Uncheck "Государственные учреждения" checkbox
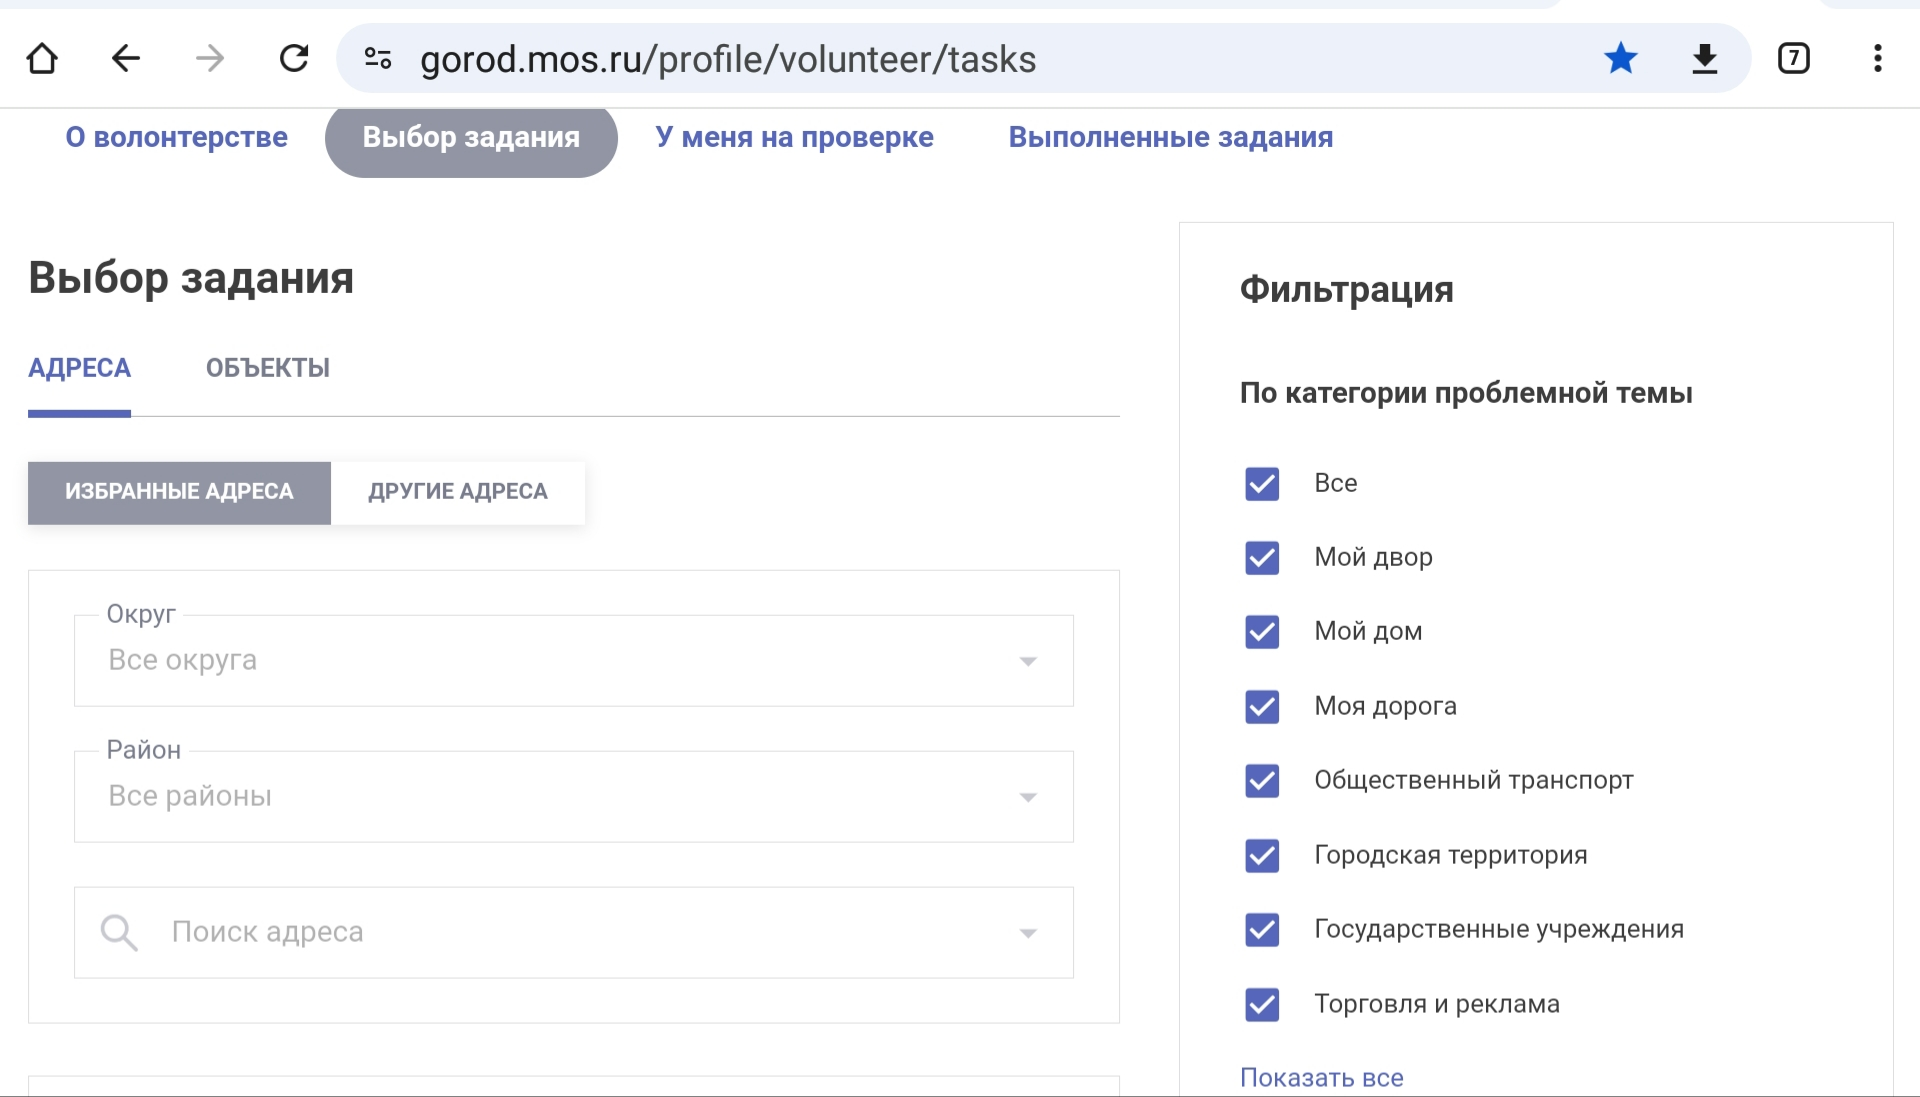Viewport: 1920px width, 1097px height. point(1262,929)
